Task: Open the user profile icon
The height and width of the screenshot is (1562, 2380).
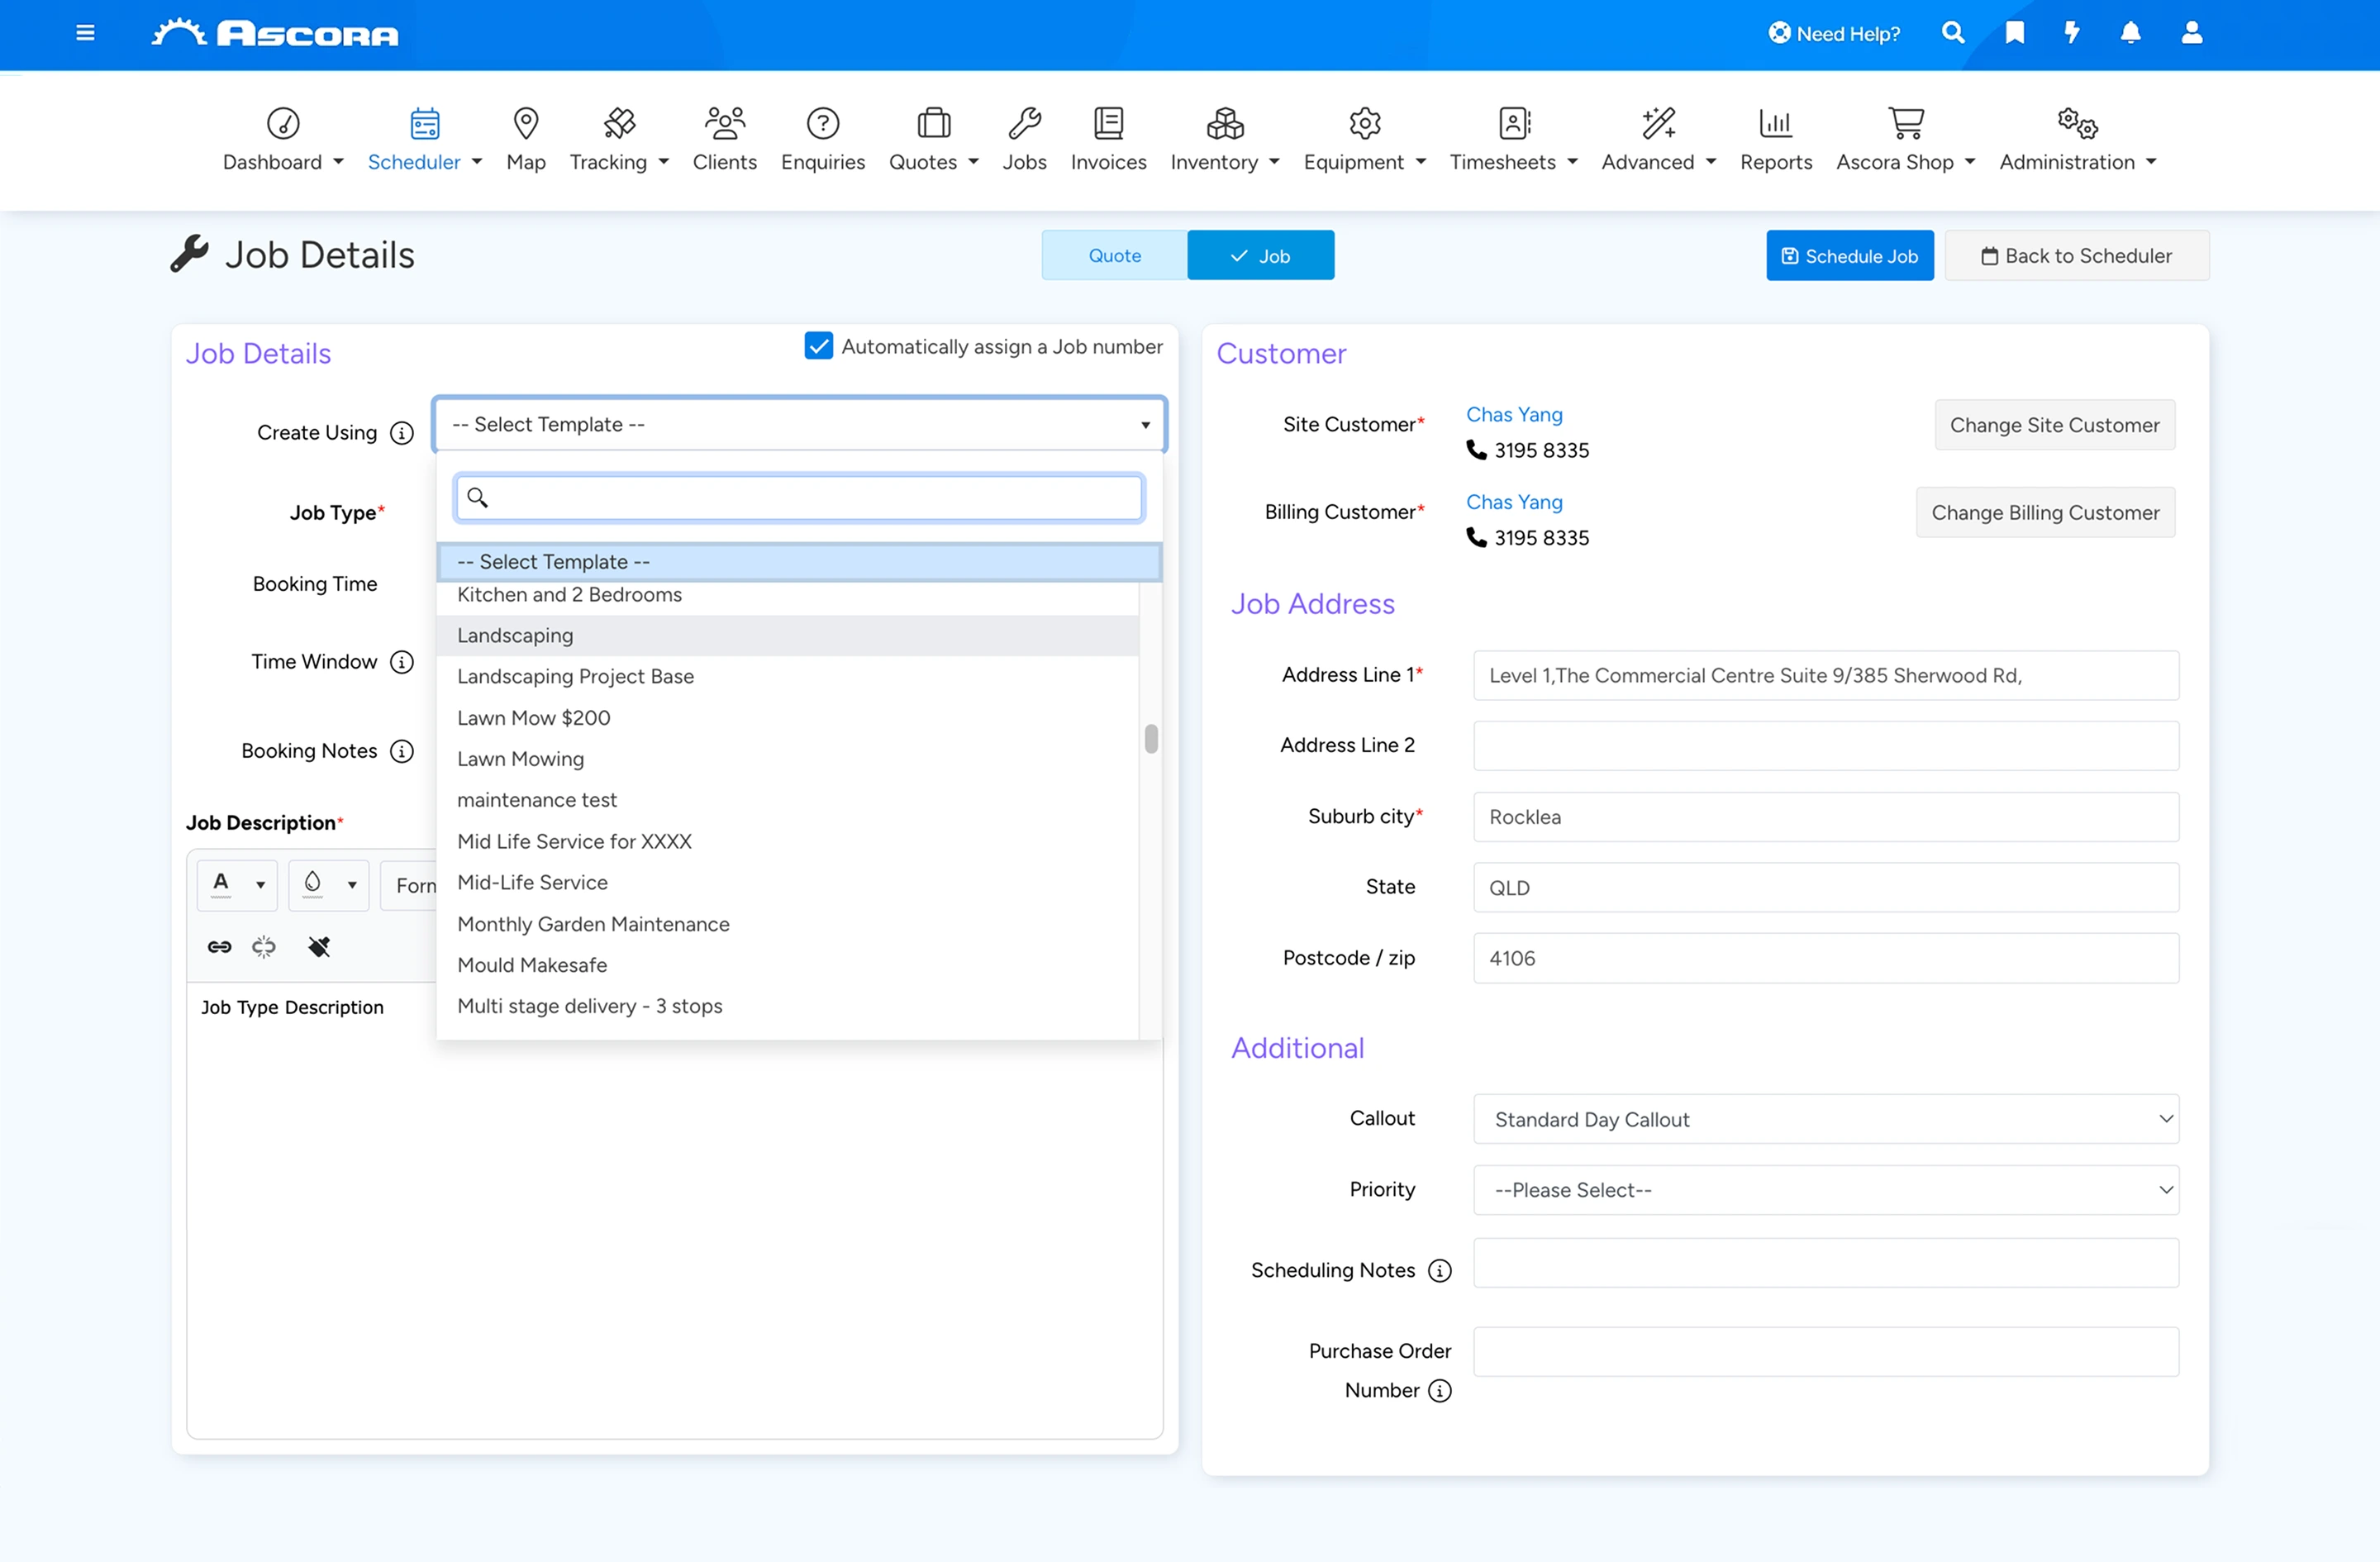Action: (x=2191, y=33)
